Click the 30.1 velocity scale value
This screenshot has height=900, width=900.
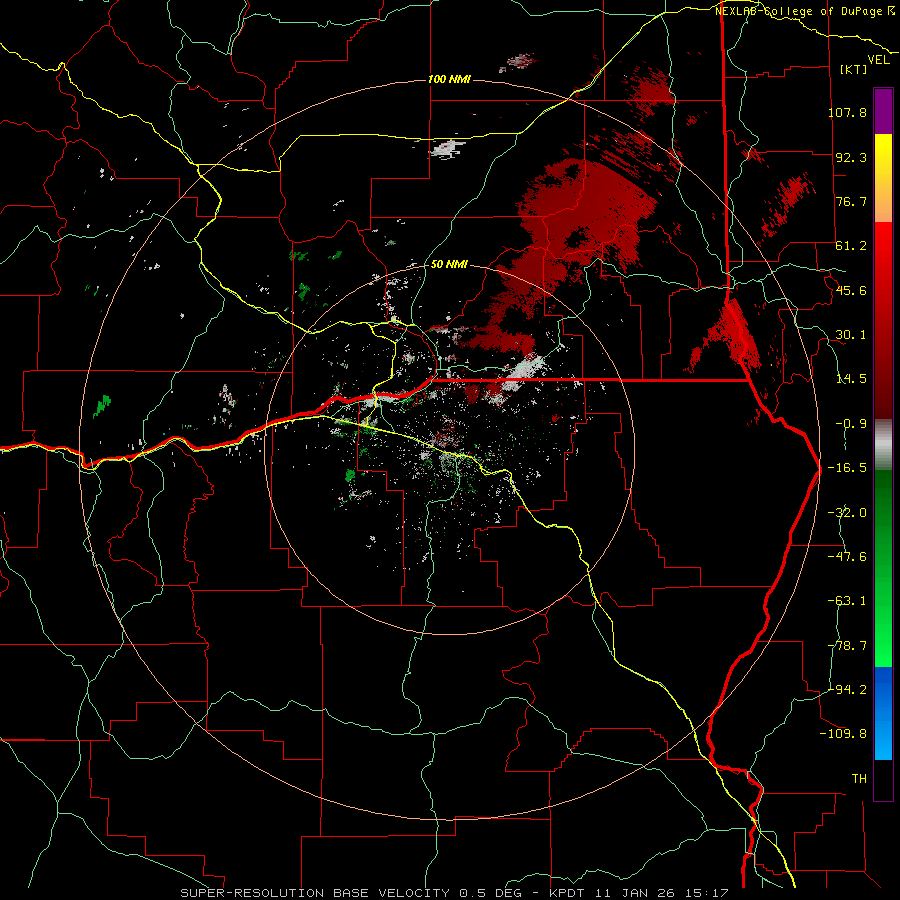[x=851, y=335]
